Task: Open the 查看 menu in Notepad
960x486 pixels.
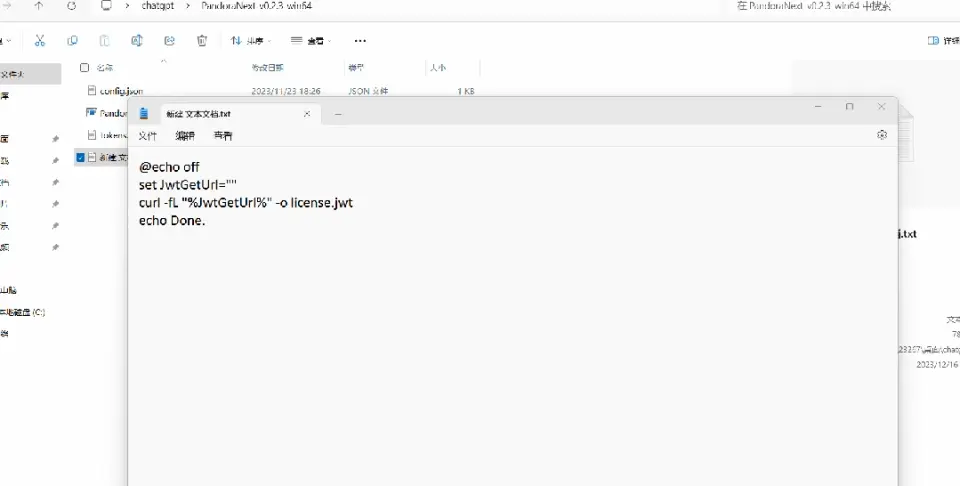Action: (x=223, y=136)
